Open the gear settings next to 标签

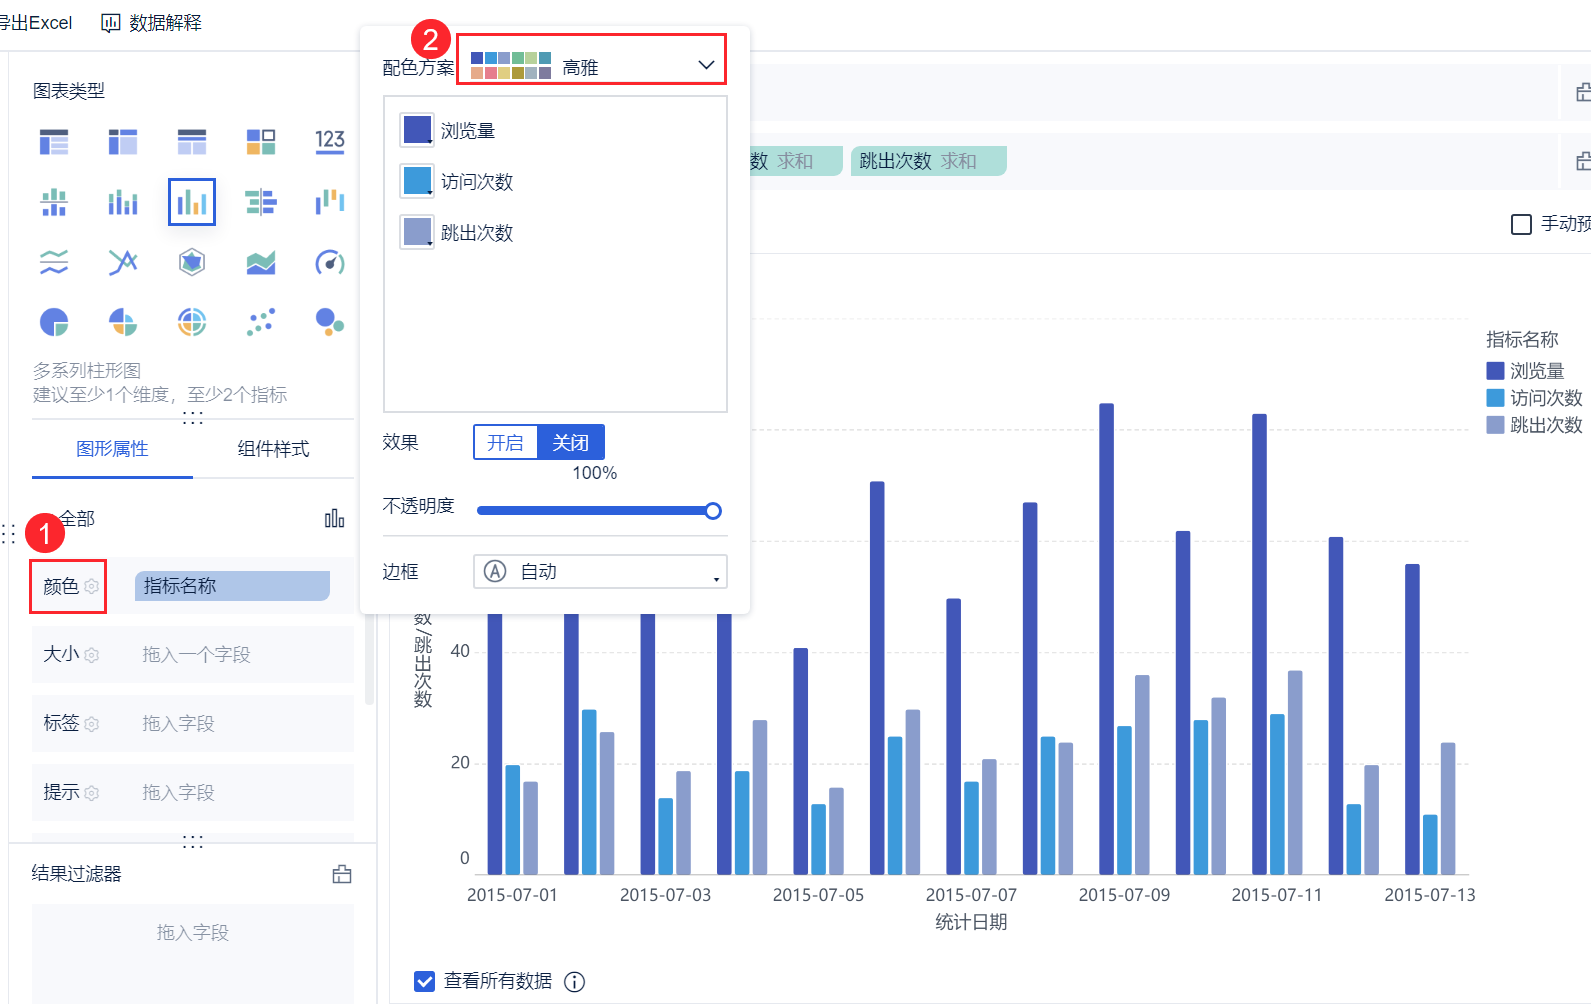tap(92, 724)
